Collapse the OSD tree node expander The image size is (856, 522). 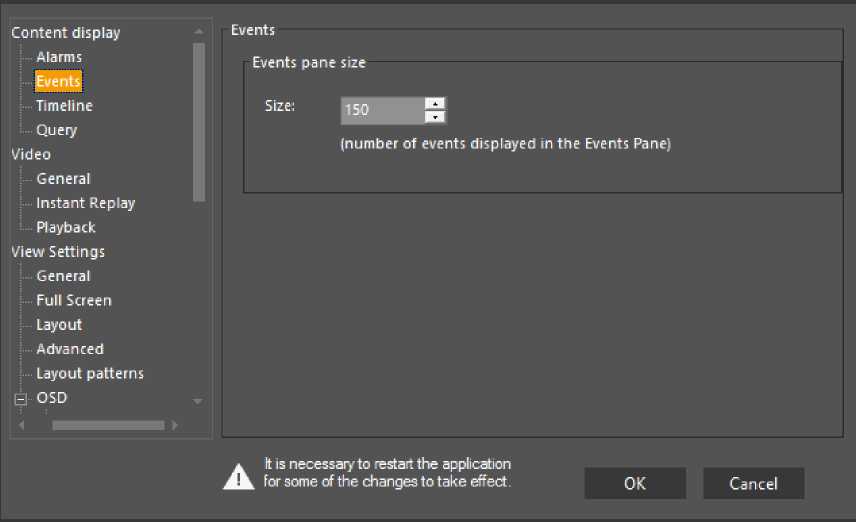tap(18, 399)
